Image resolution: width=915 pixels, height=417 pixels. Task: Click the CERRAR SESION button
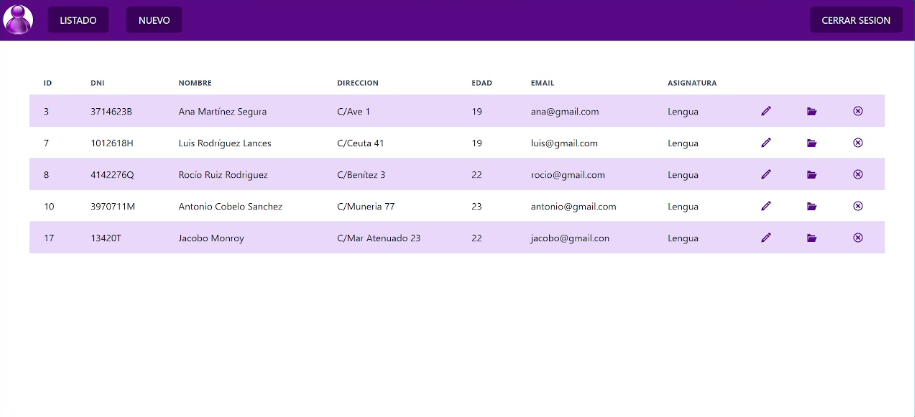pyautogui.click(x=856, y=20)
